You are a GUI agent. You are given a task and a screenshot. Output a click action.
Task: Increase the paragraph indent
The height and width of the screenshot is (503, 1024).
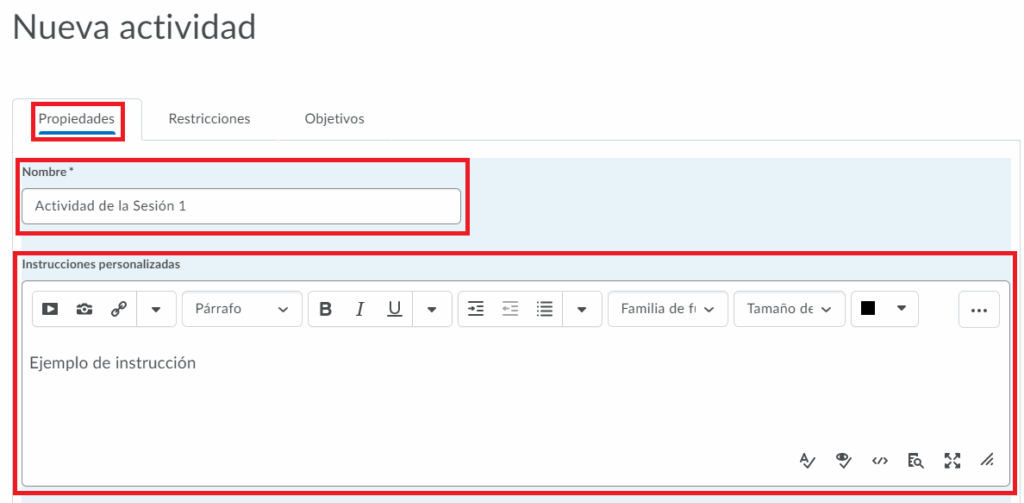click(476, 310)
